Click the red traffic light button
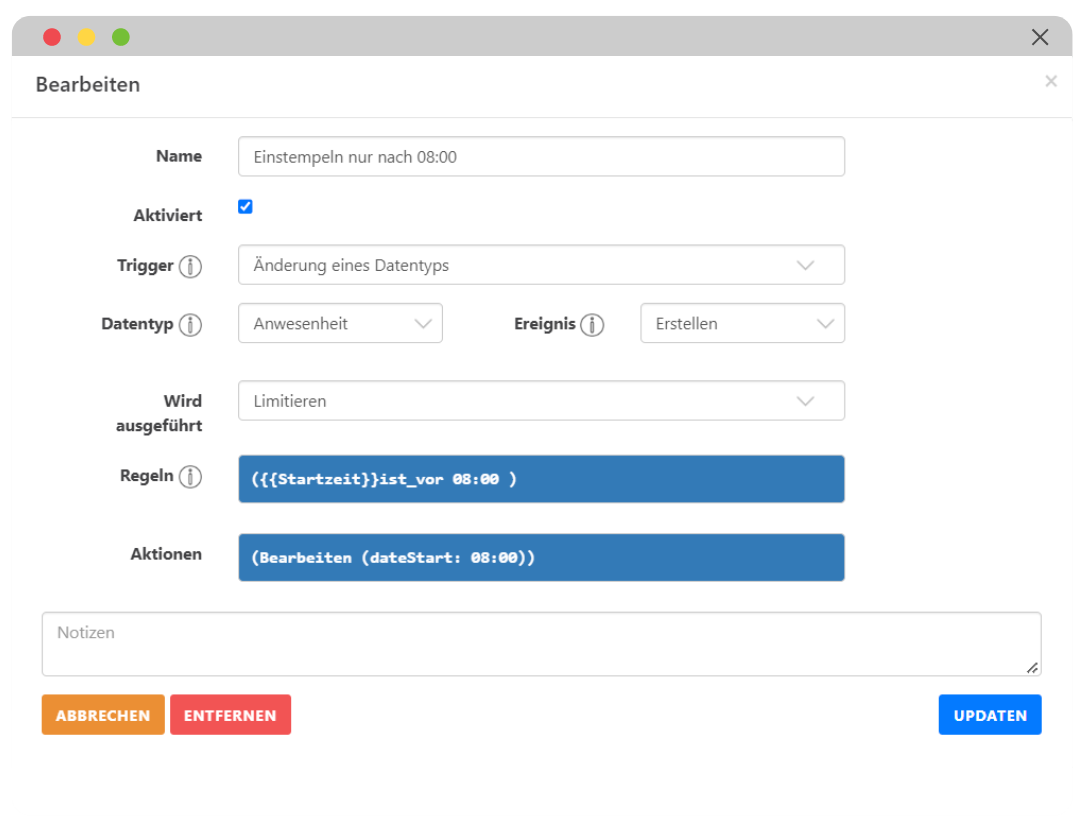The width and height of the screenshot is (1079, 823). 51,36
